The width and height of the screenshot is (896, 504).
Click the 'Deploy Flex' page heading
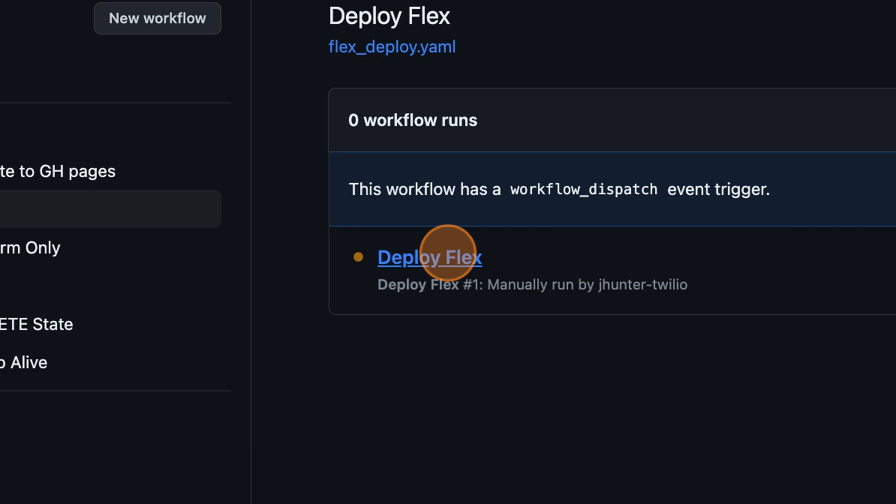pos(389,16)
